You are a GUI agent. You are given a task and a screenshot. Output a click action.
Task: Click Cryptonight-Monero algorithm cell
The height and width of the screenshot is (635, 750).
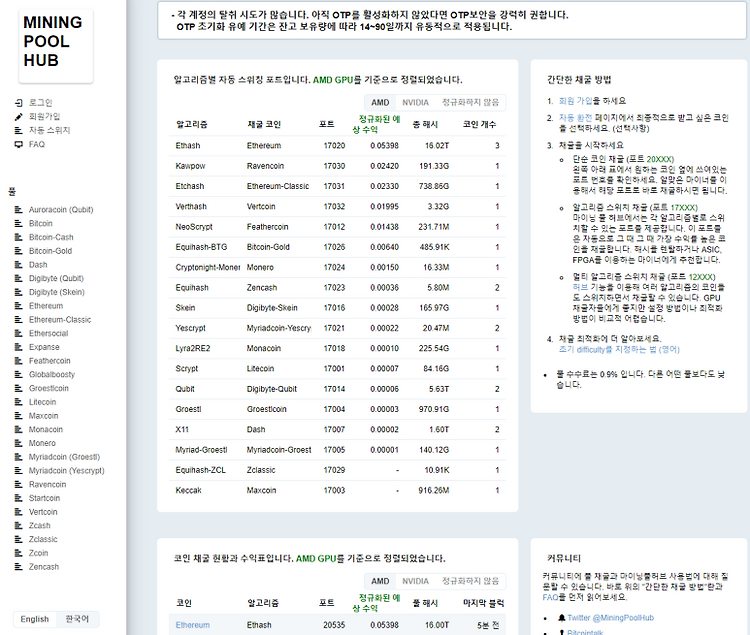tap(208, 267)
